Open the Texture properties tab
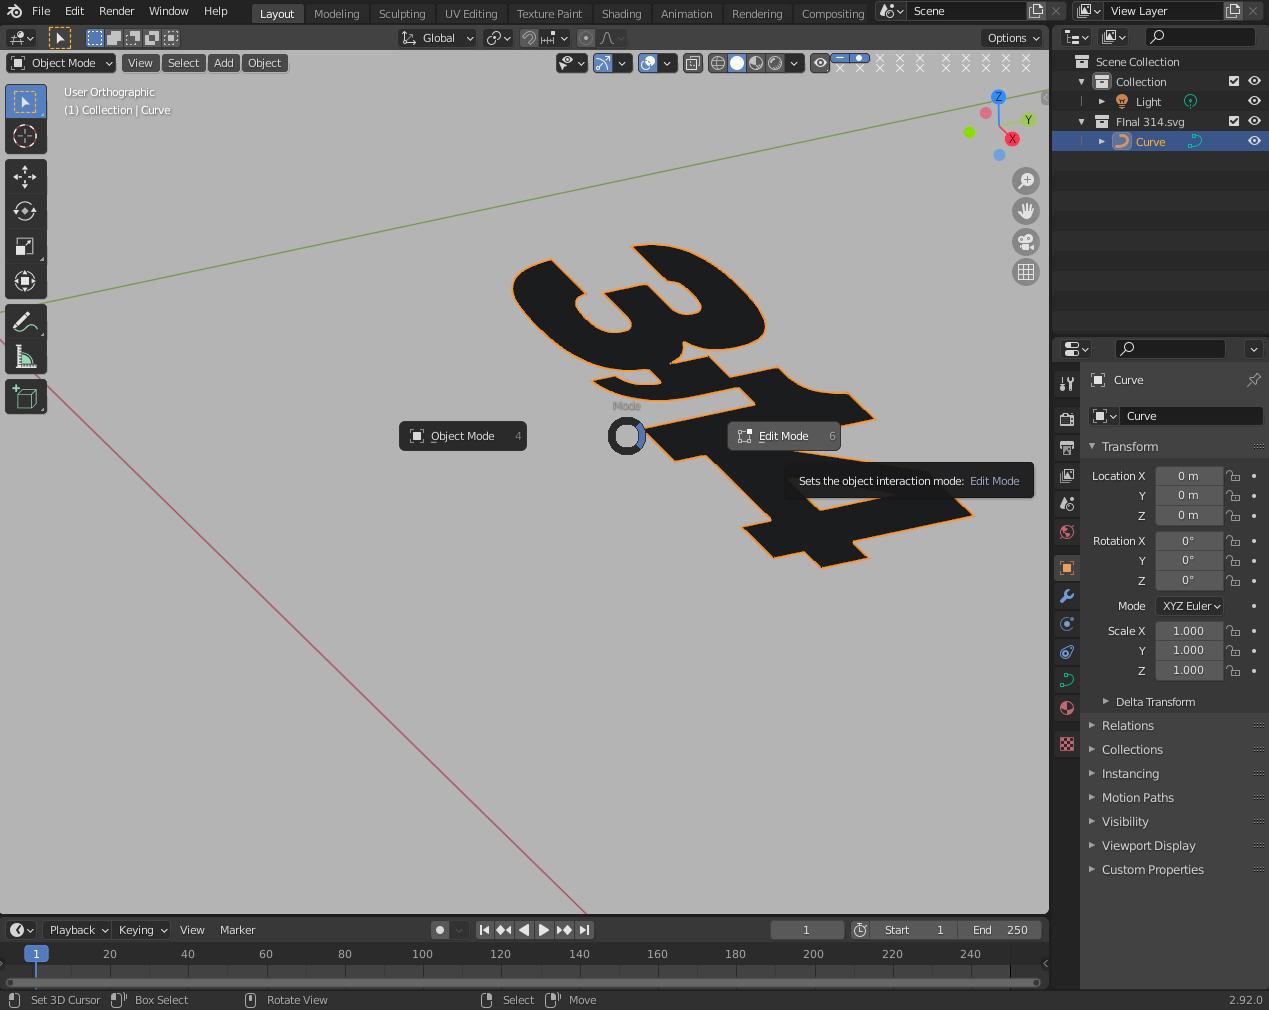The width and height of the screenshot is (1269, 1010). (x=1067, y=744)
